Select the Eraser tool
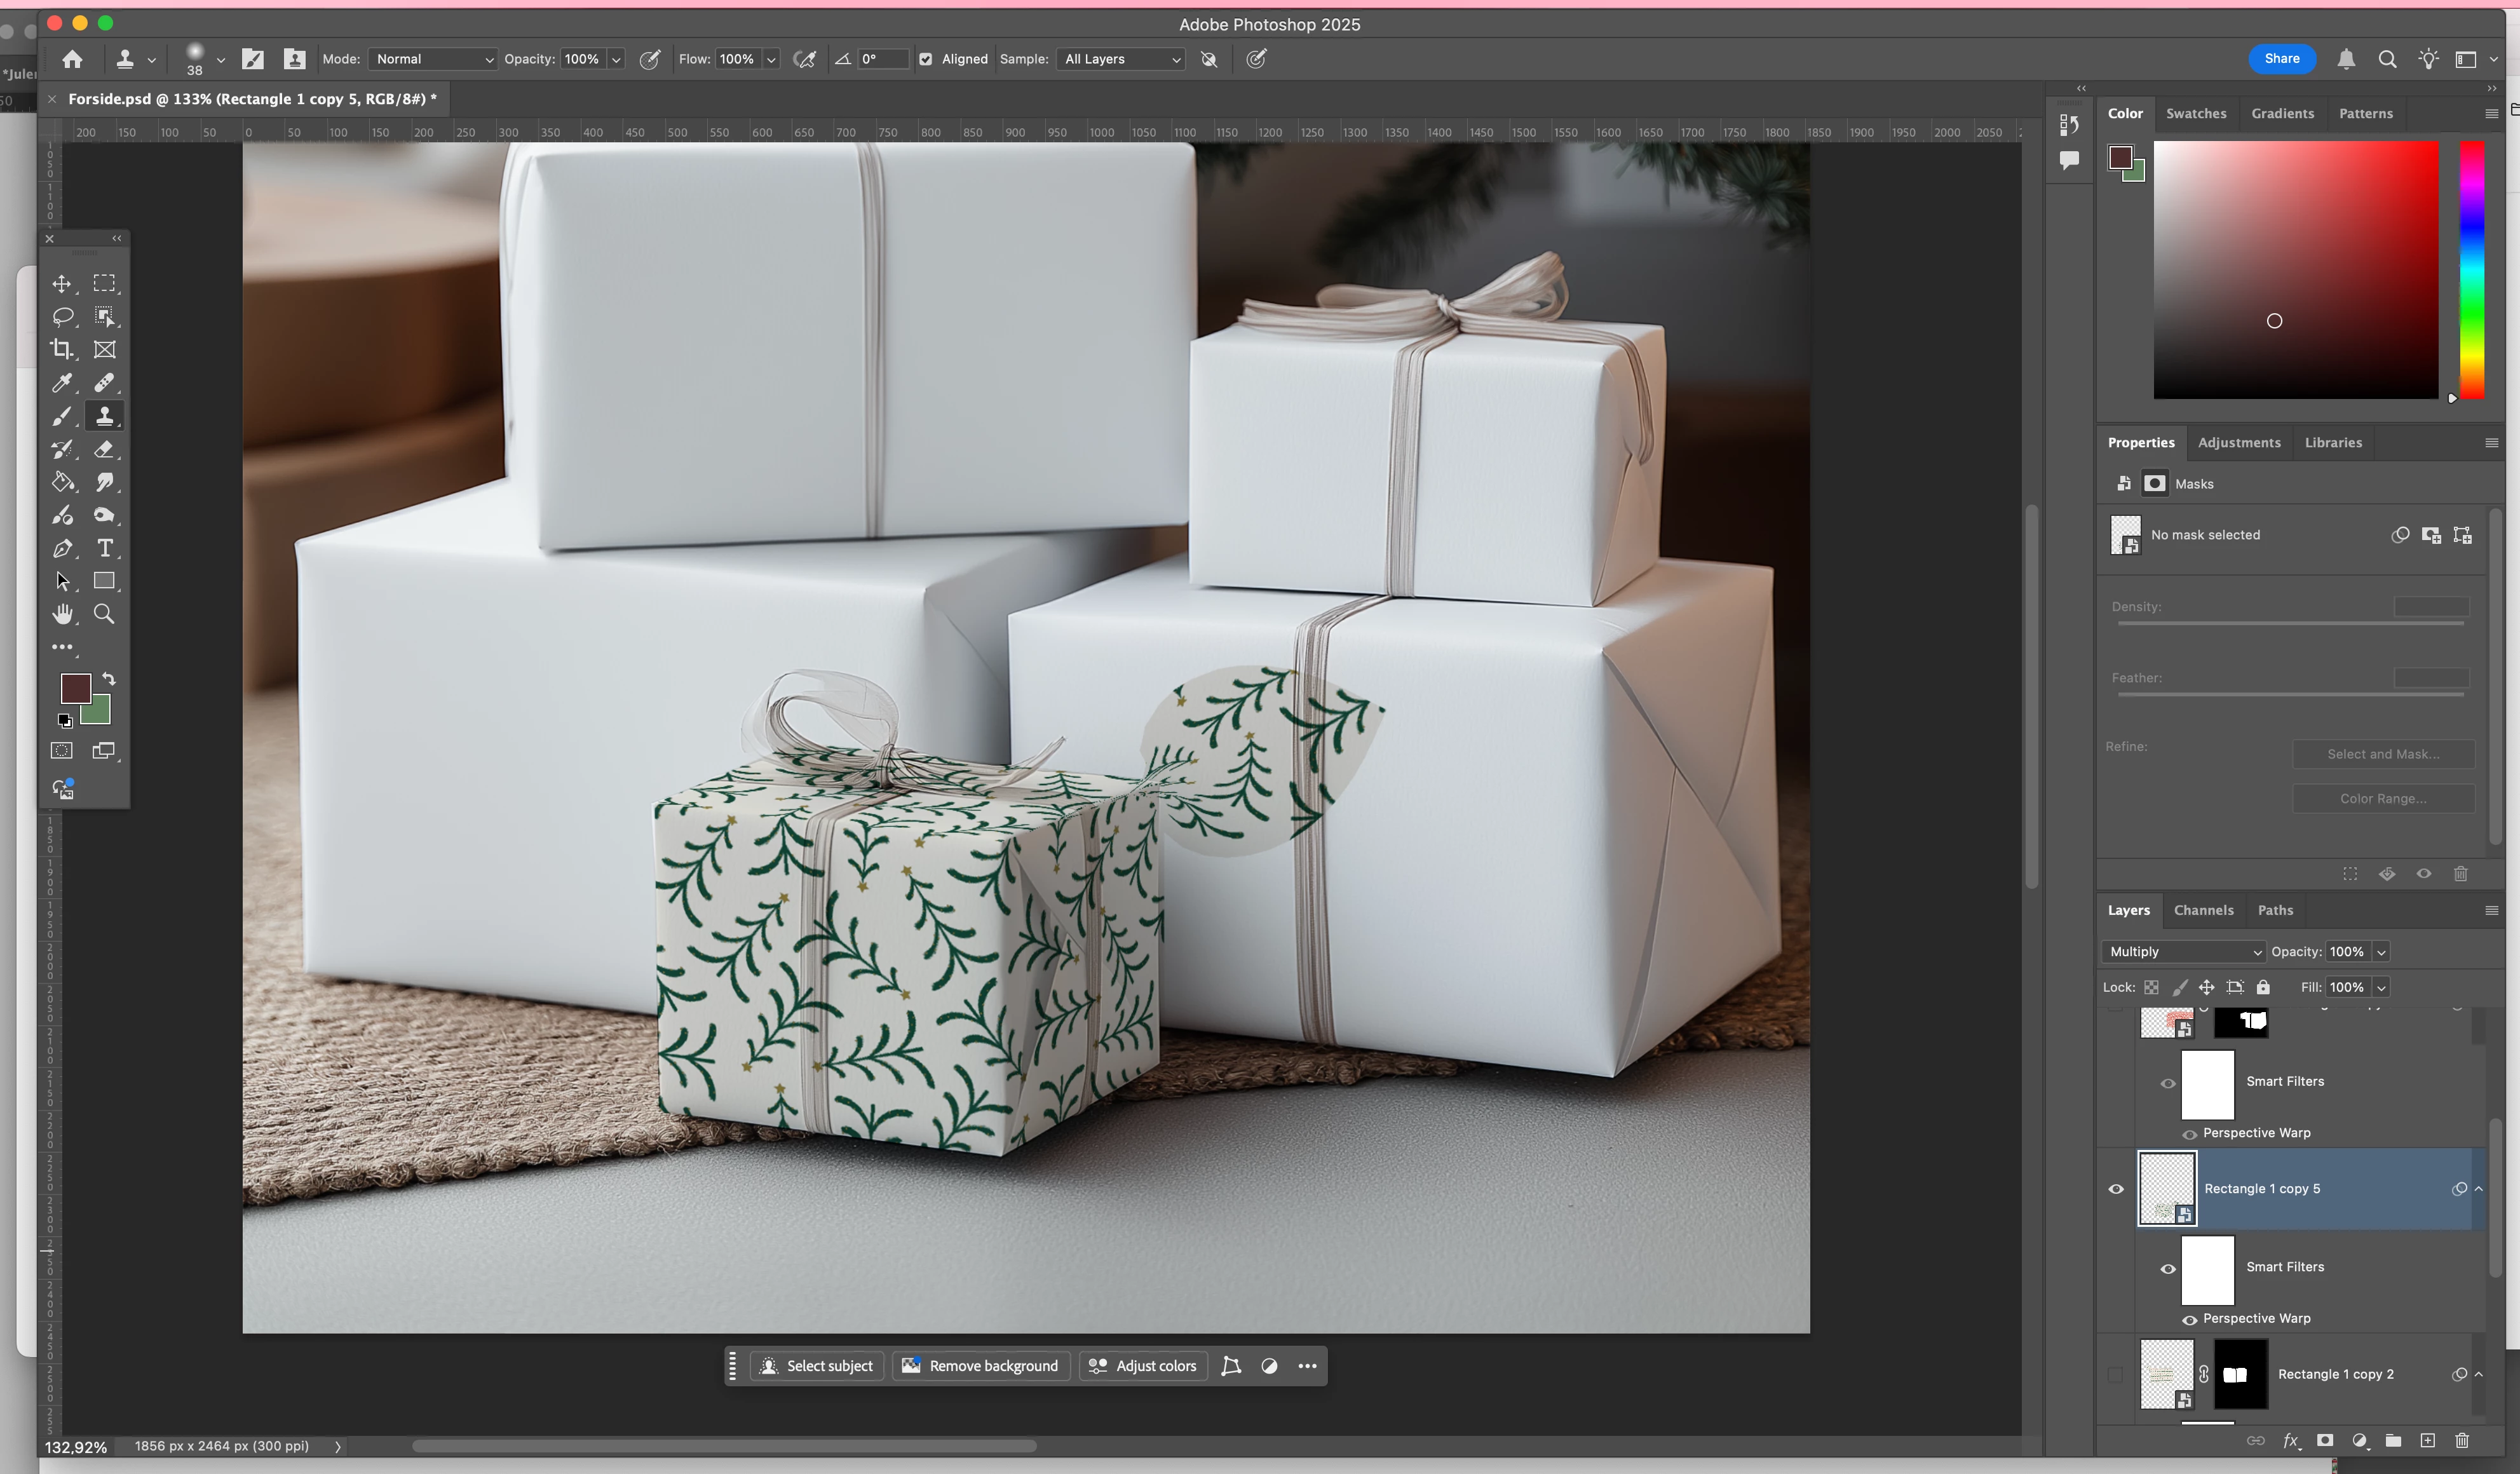 (x=104, y=449)
